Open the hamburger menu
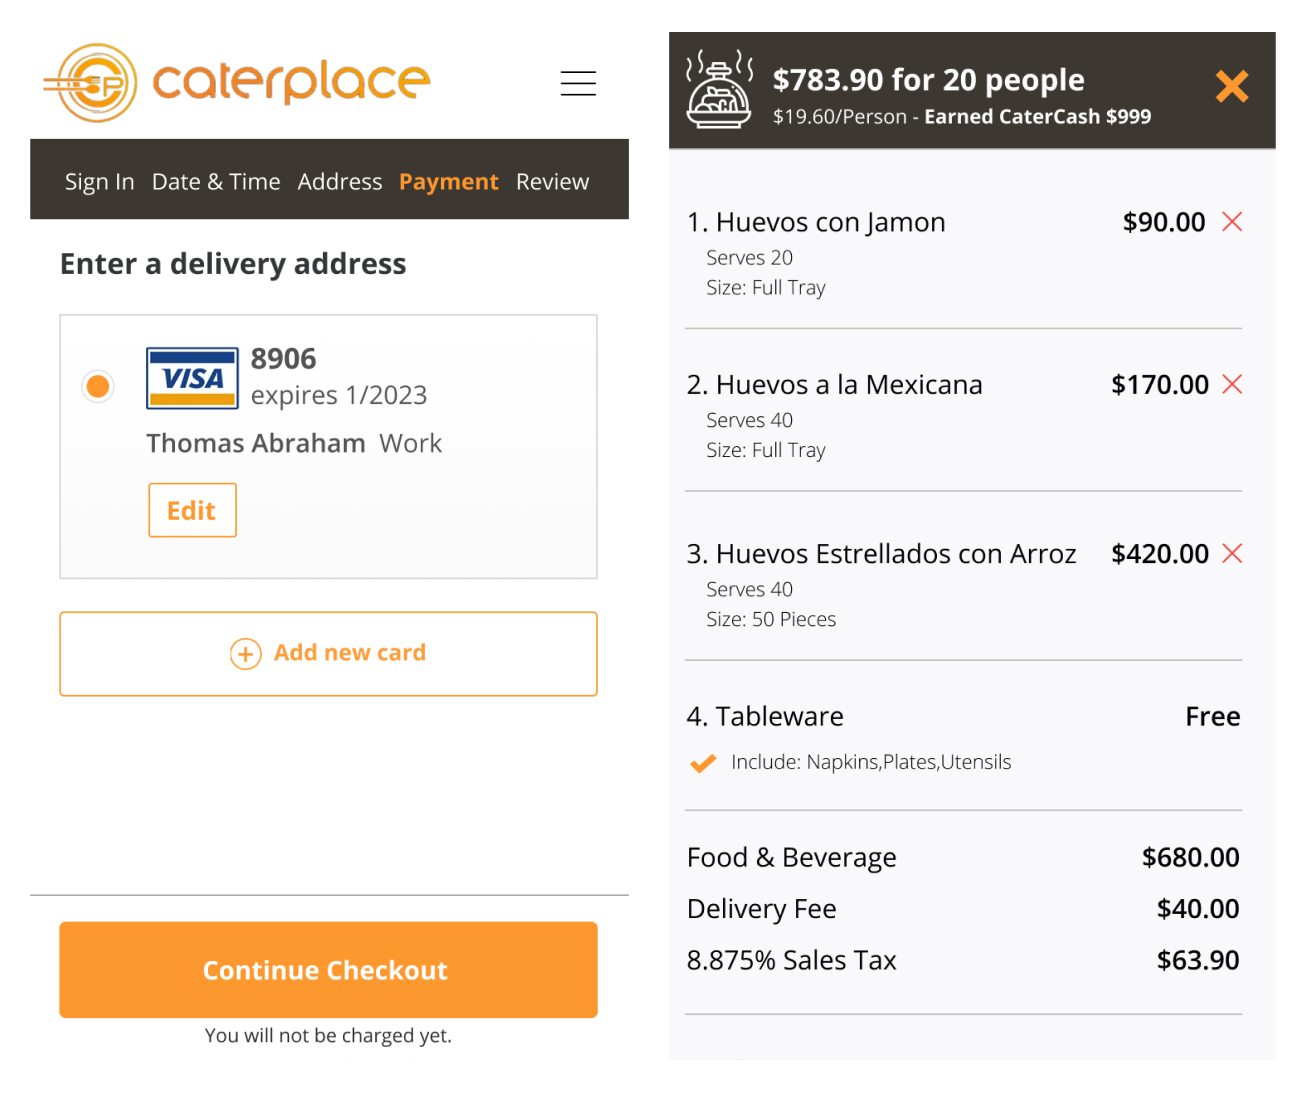Screen dimensions: 1306x1100 point(578,83)
